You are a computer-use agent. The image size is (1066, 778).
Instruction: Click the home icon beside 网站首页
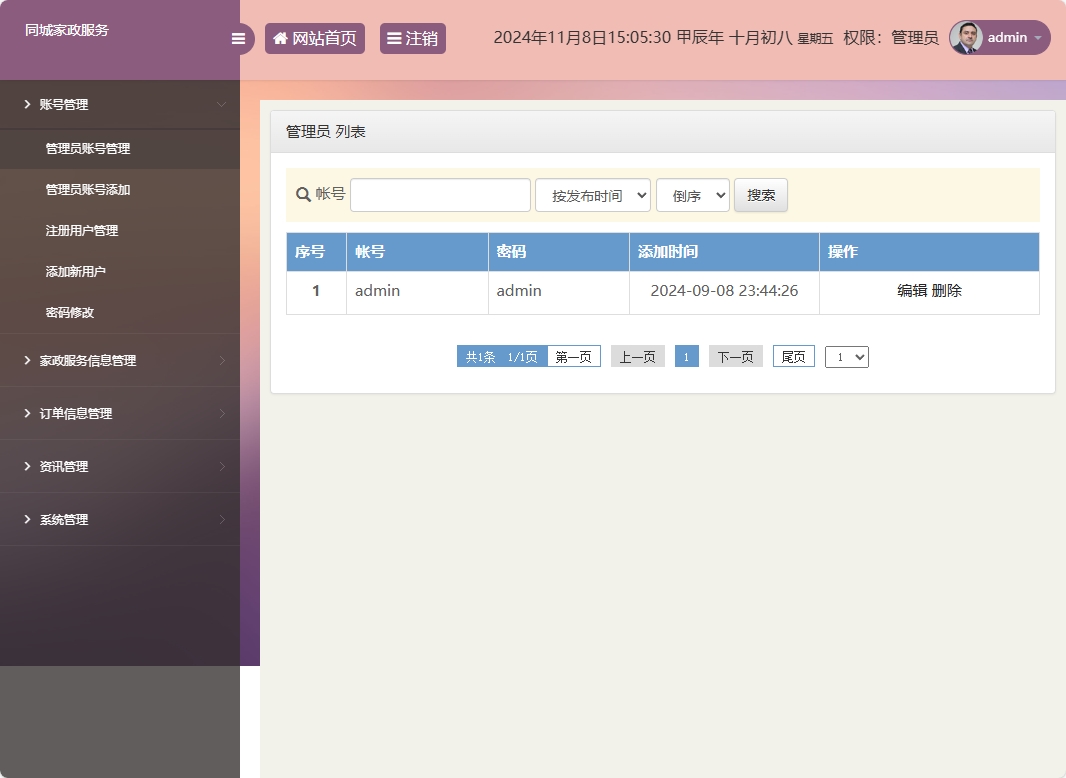point(279,38)
